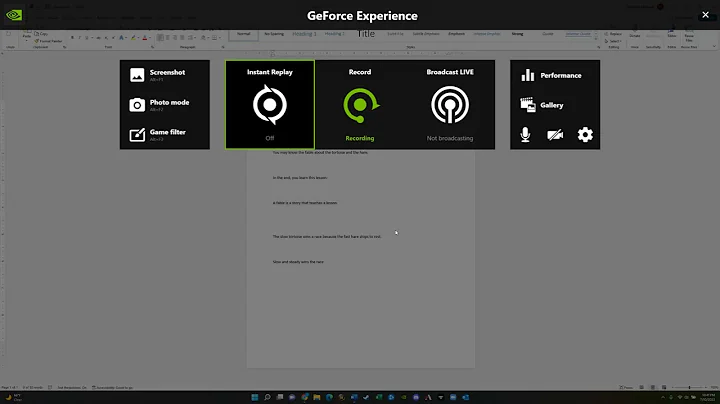
Task: Click the Word zoom slider
Action: (x=689, y=387)
